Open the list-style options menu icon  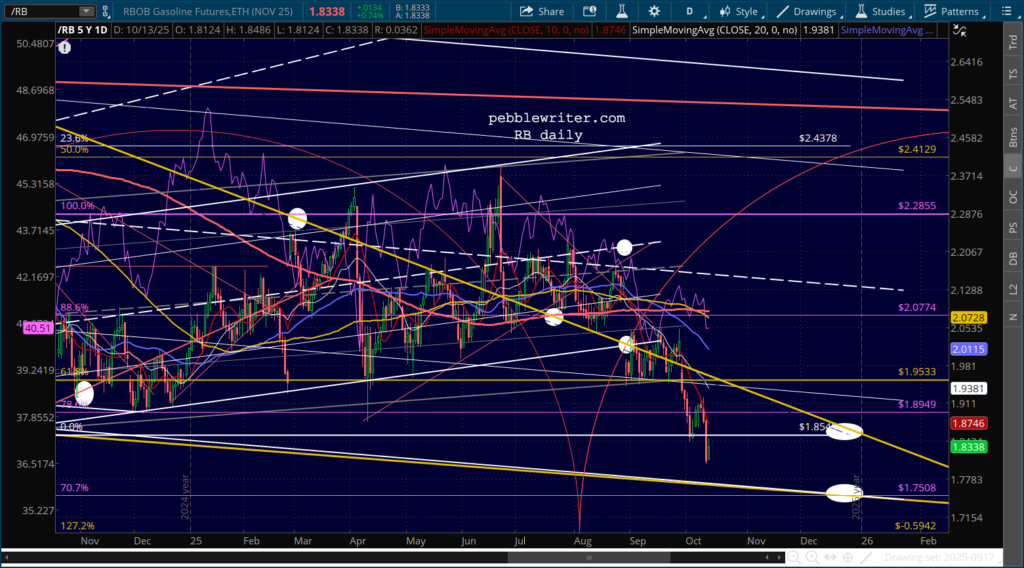click(1006, 11)
